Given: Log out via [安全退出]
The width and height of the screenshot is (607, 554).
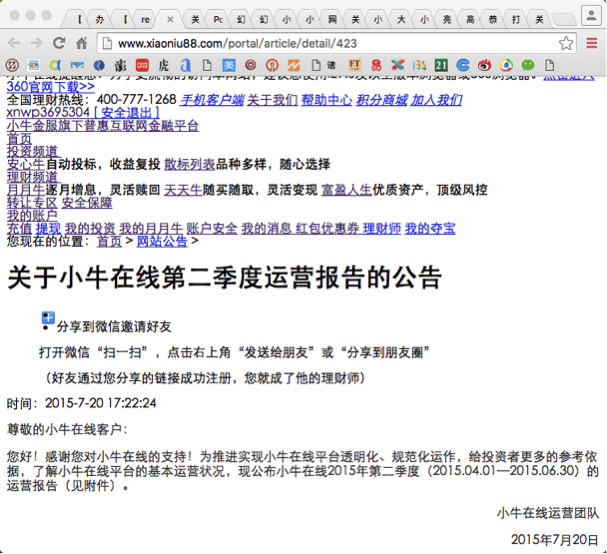Looking at the screenshot, I should [127, 112].
